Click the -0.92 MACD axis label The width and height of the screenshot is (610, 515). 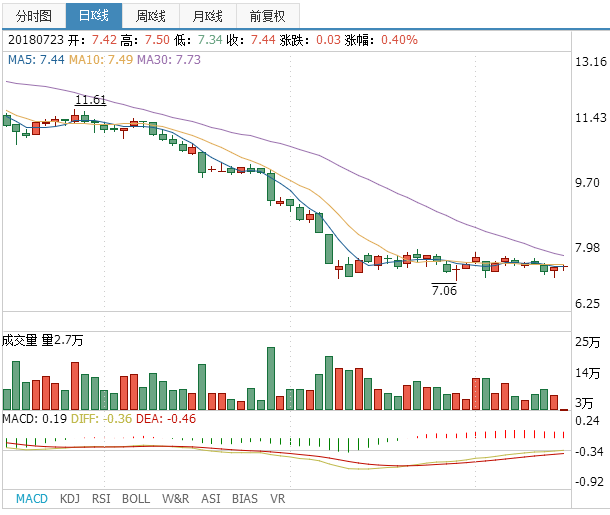(x=589, y=482)
